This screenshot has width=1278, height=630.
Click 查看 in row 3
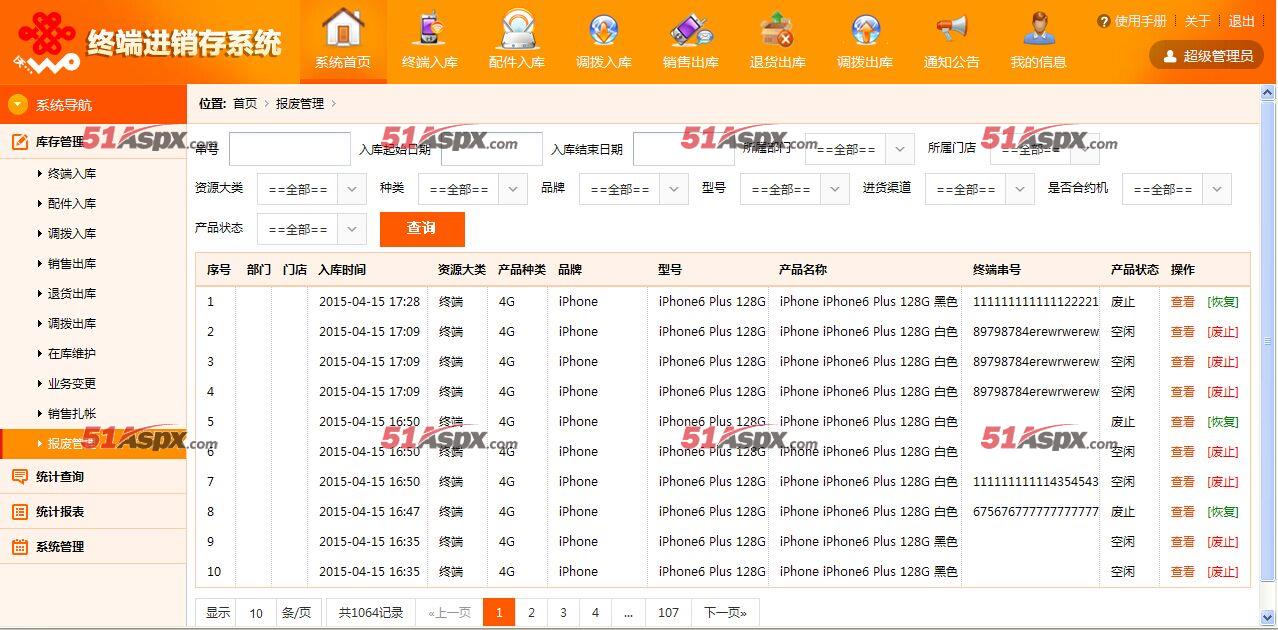tap(1183, 362)
